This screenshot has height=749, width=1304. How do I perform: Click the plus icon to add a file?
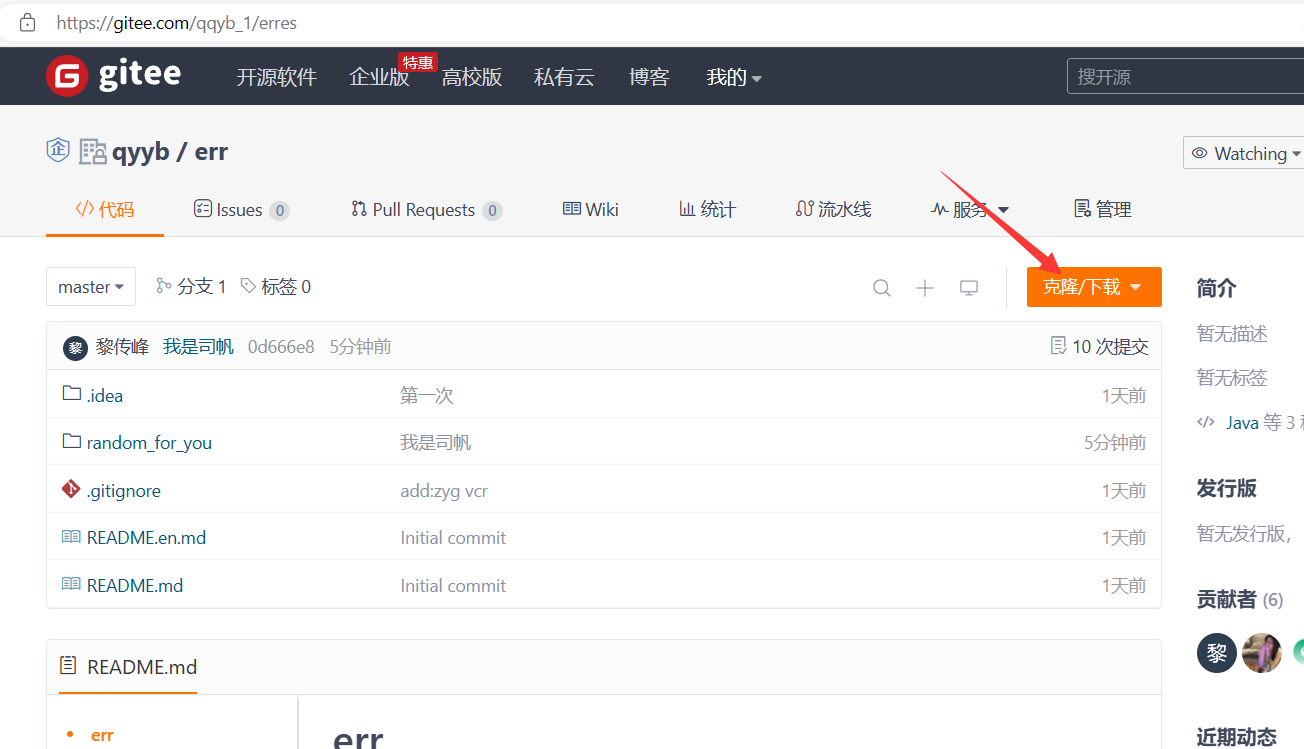tap(925, 288)
